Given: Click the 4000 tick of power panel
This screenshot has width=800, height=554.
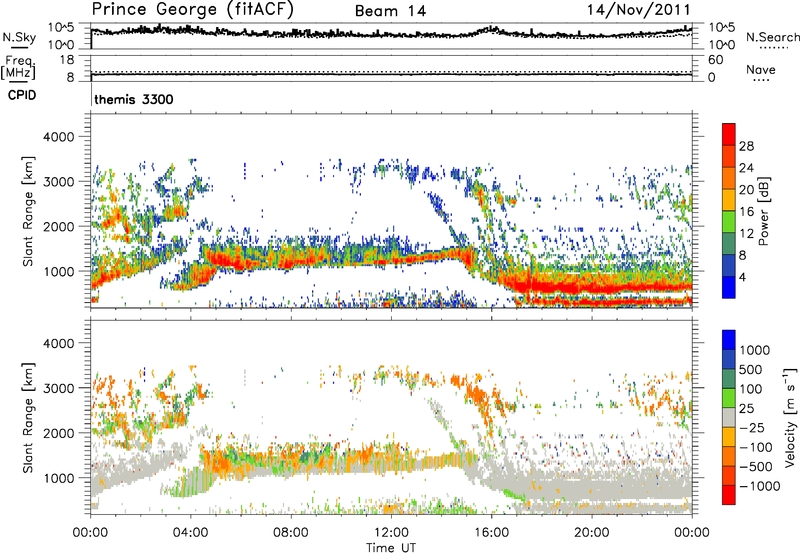Looking at the screenshot, I should (x=59, y=137).
